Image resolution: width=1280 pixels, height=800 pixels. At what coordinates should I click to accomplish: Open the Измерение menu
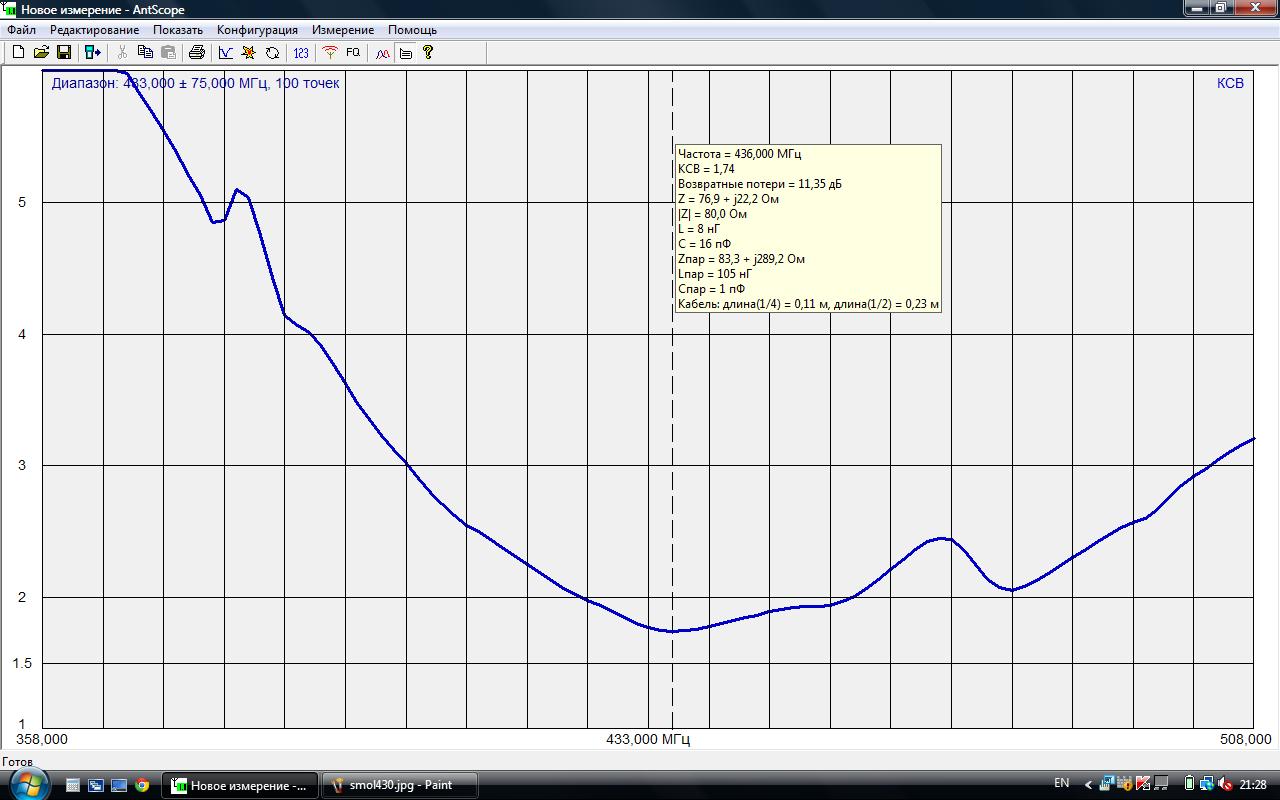[x=343, y=30]
